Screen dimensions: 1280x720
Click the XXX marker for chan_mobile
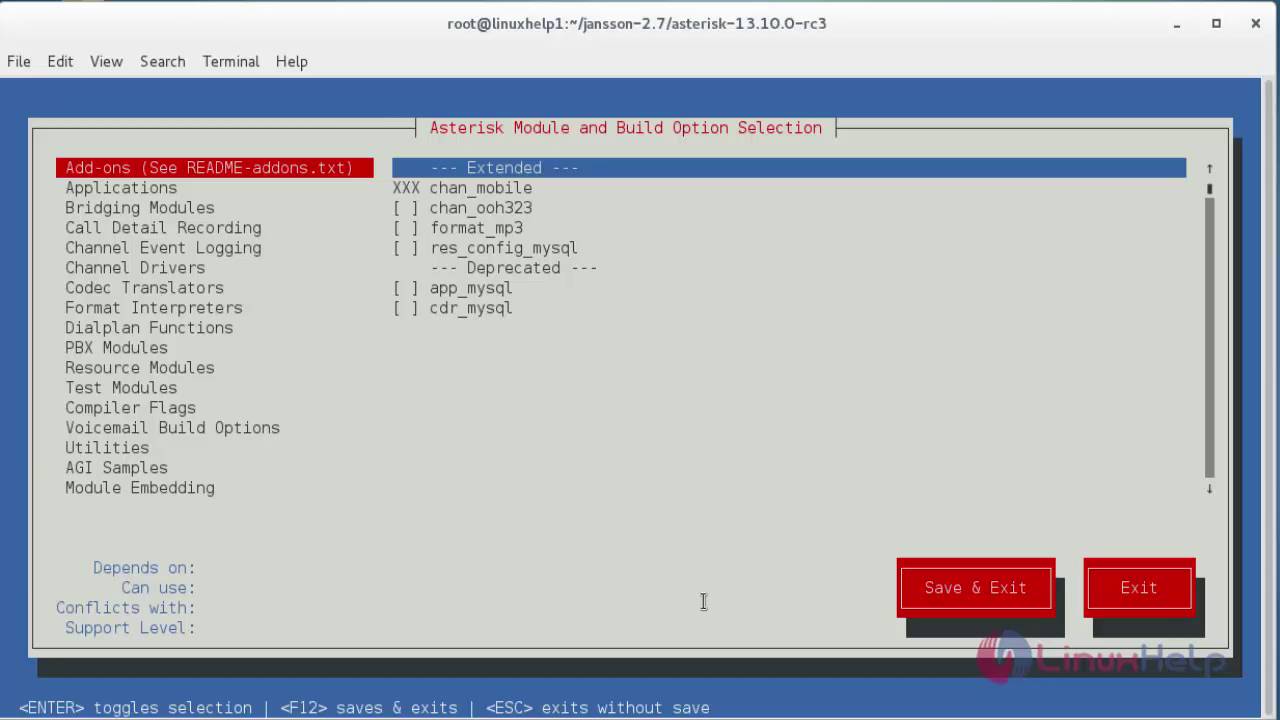[x=406, y=188]
